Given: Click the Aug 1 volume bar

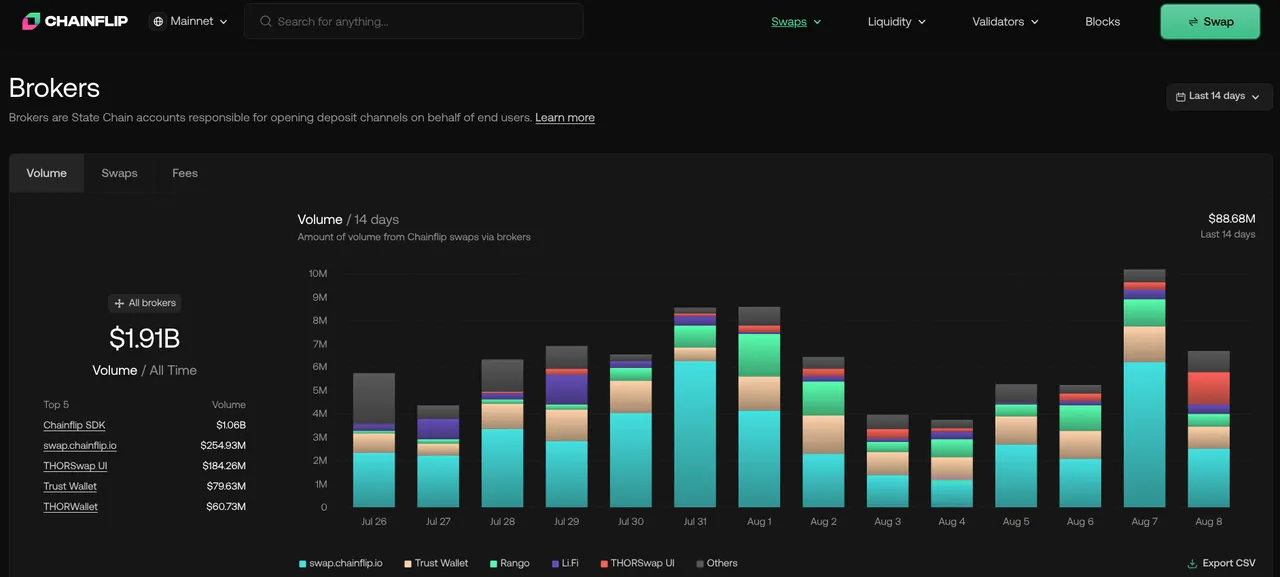Looking at the screenshot, I should click(x=759, y=408).
